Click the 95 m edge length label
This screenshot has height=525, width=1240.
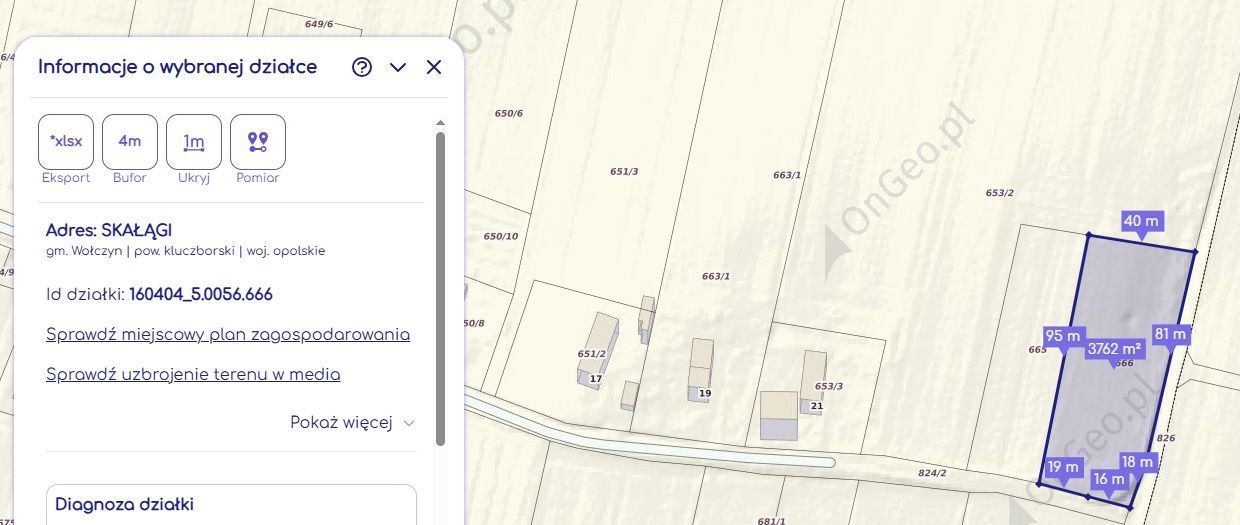click(1063, 336)
